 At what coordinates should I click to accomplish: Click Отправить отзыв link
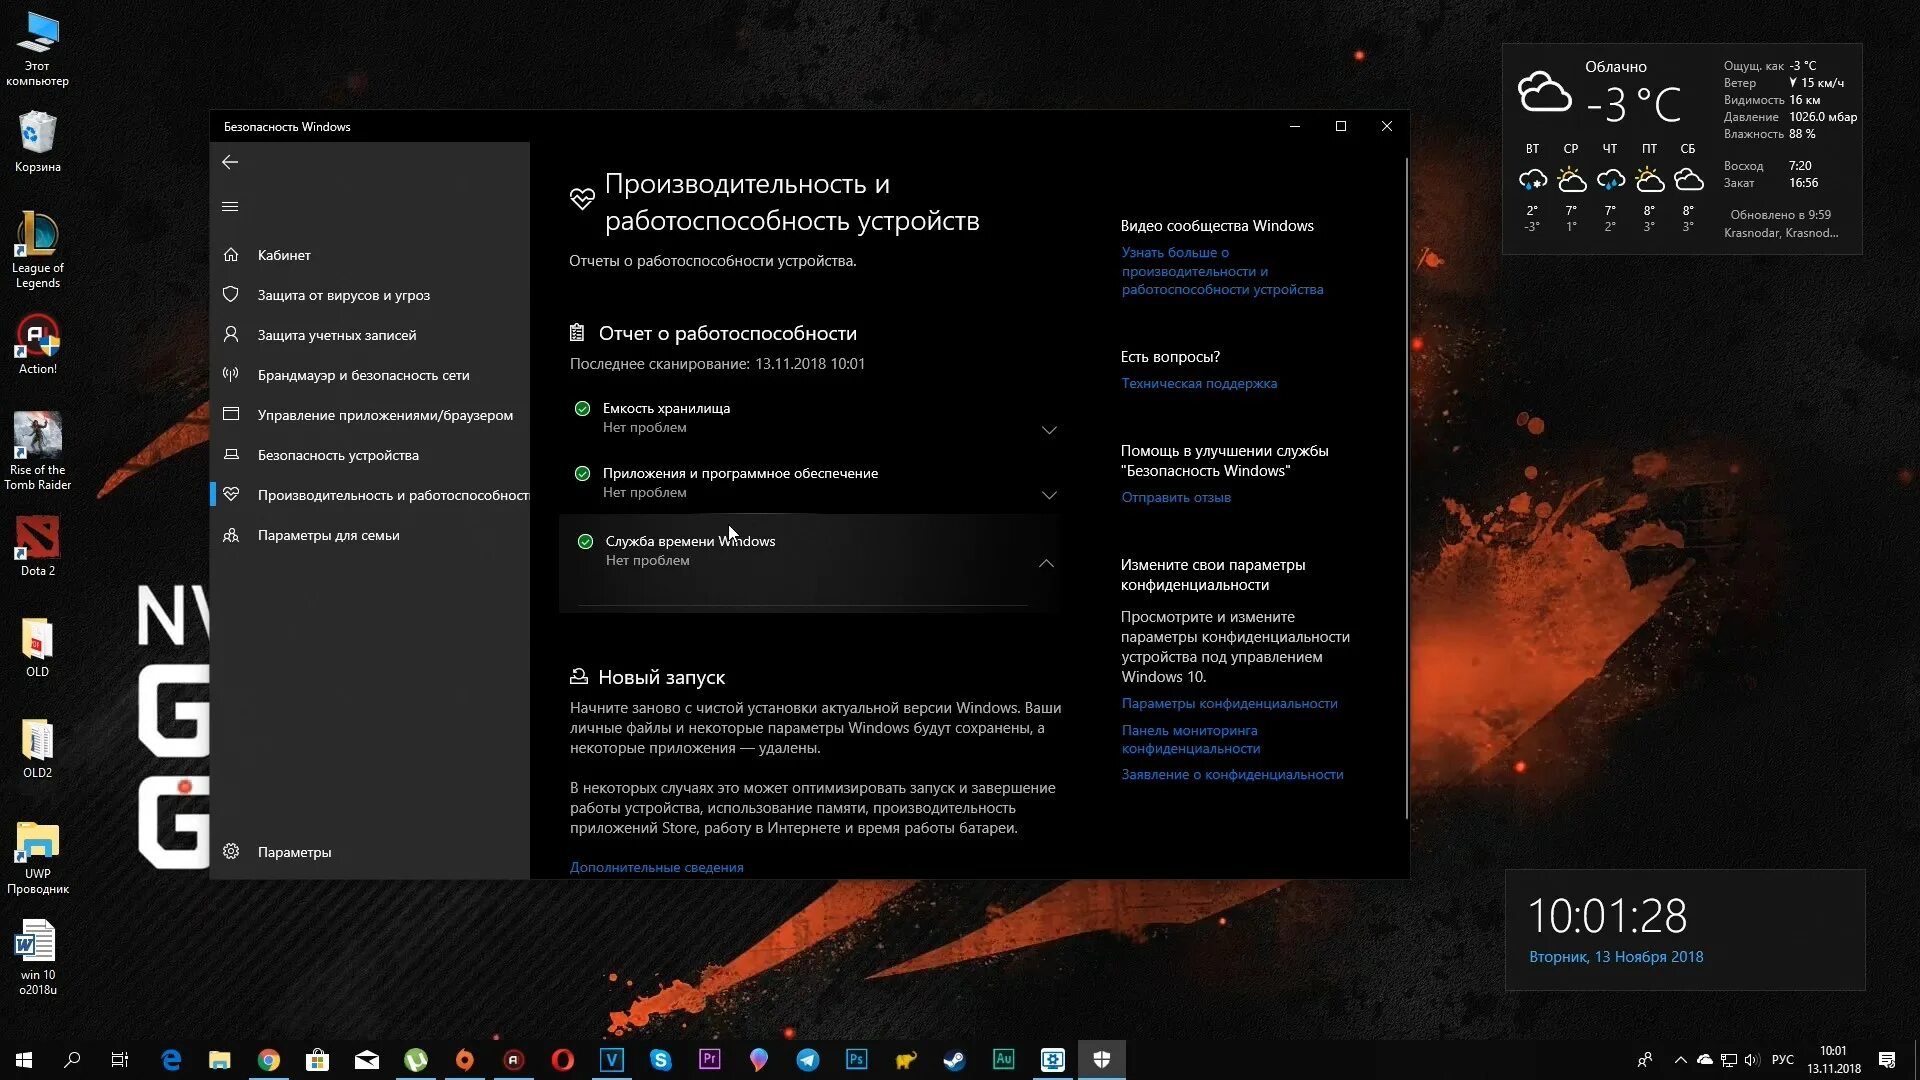tap(1175, 497)
